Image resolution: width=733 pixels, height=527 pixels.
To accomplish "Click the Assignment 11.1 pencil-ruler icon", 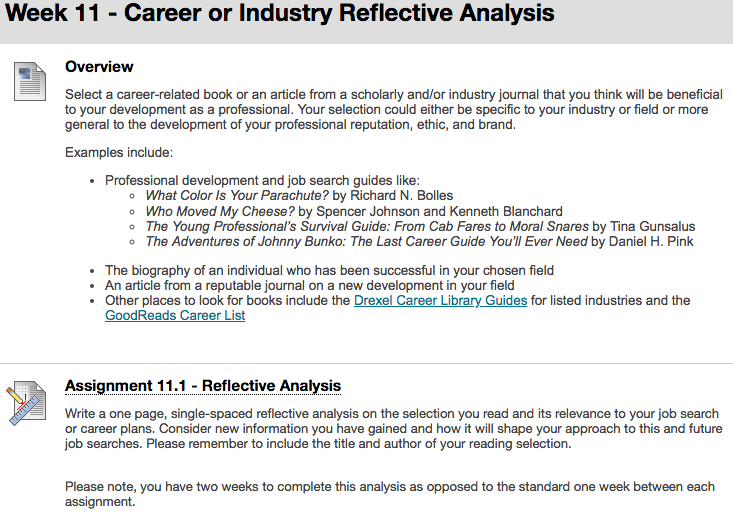I will click(x=26, y=403).
